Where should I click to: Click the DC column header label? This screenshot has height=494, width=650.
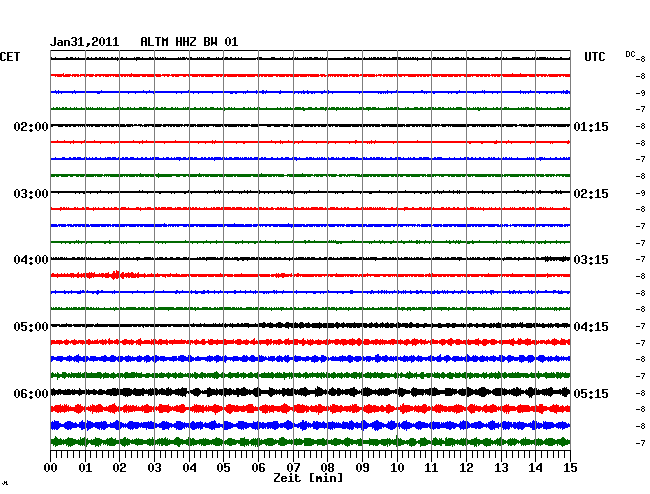[x=630, y=54]
